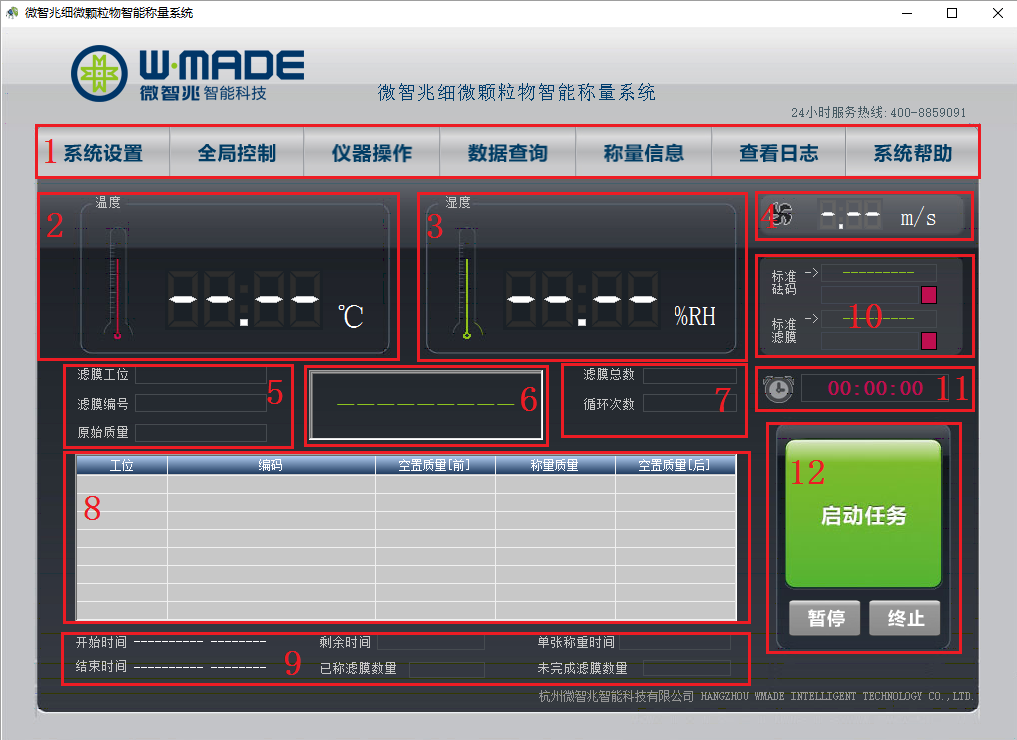Click the red 标准滤膜 indicator square
The image size is (1017, 740).
(928, 341)
